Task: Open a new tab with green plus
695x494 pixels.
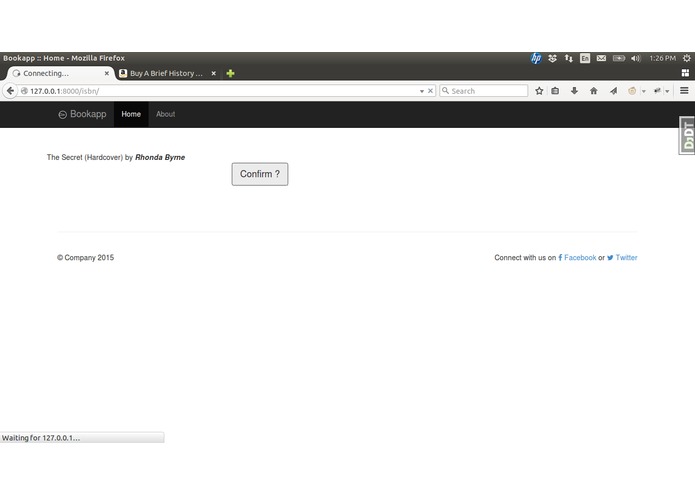Action: point(230,73)
